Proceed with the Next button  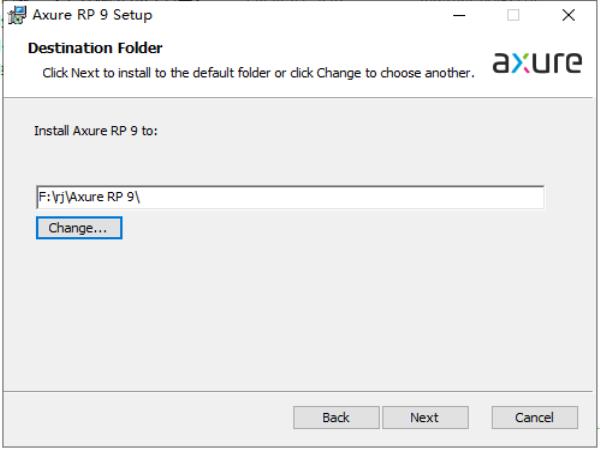tap(425, 417)
